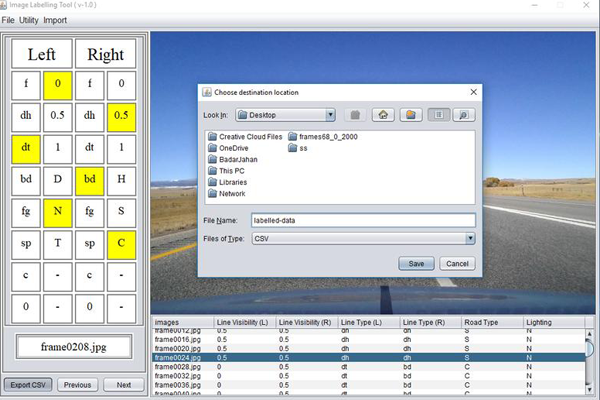Select the frame0032.jpg table row
The height and width of the screenshot is (400, 600).
(369, 376)
